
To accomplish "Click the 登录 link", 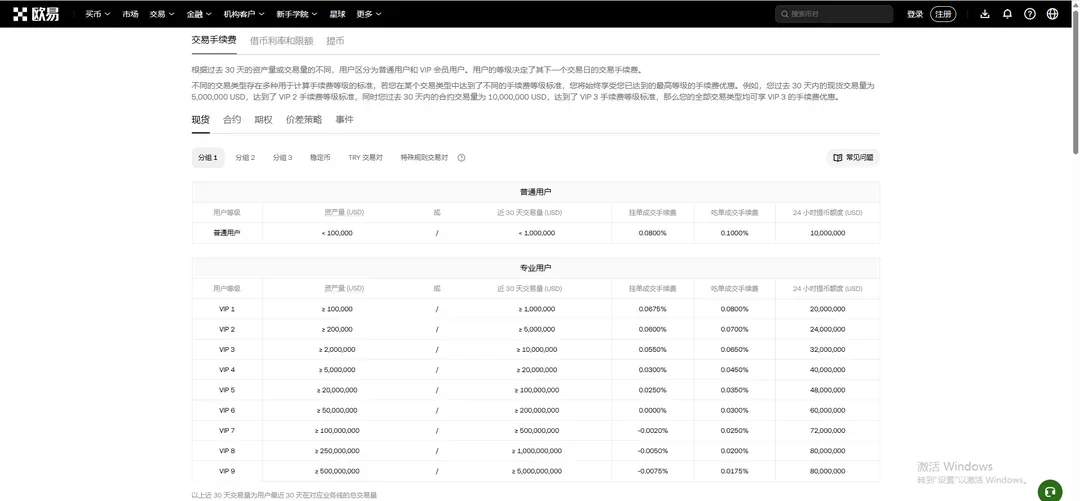I will tap(915, 14).
